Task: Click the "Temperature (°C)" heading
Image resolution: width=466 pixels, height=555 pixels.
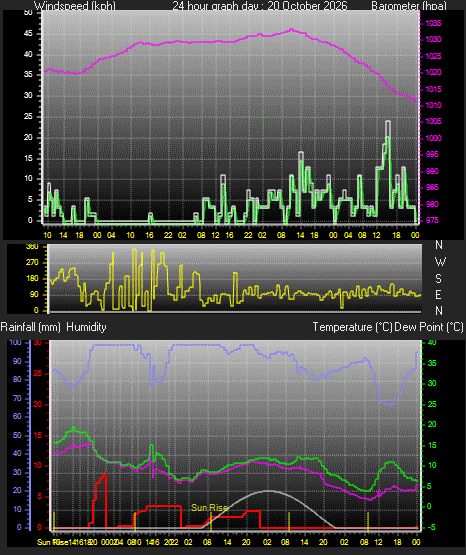Action: tap(352, 327)
